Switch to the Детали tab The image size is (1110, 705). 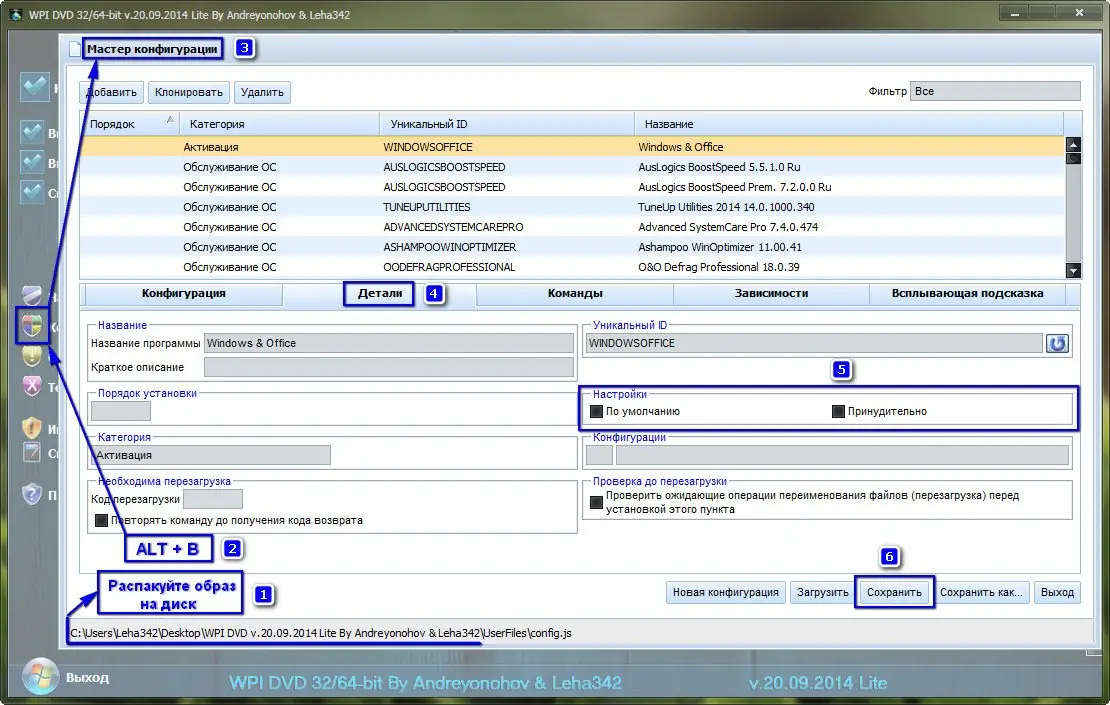(x=379, y=293)
